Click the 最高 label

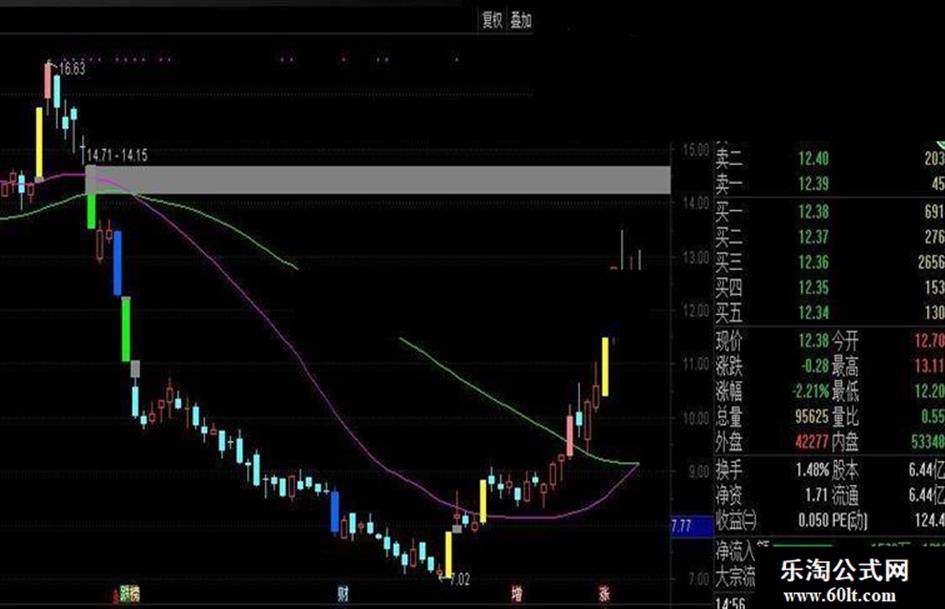click(846, 366)
